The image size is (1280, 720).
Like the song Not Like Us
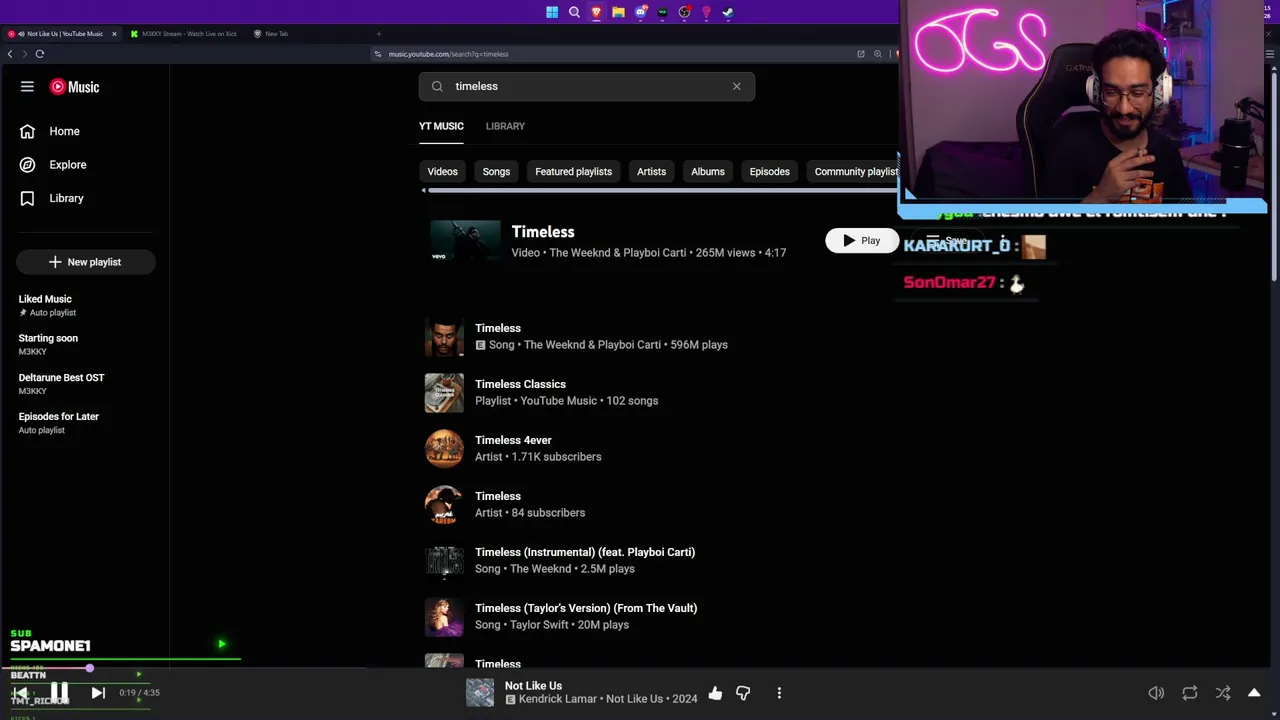tap(715, 693)
